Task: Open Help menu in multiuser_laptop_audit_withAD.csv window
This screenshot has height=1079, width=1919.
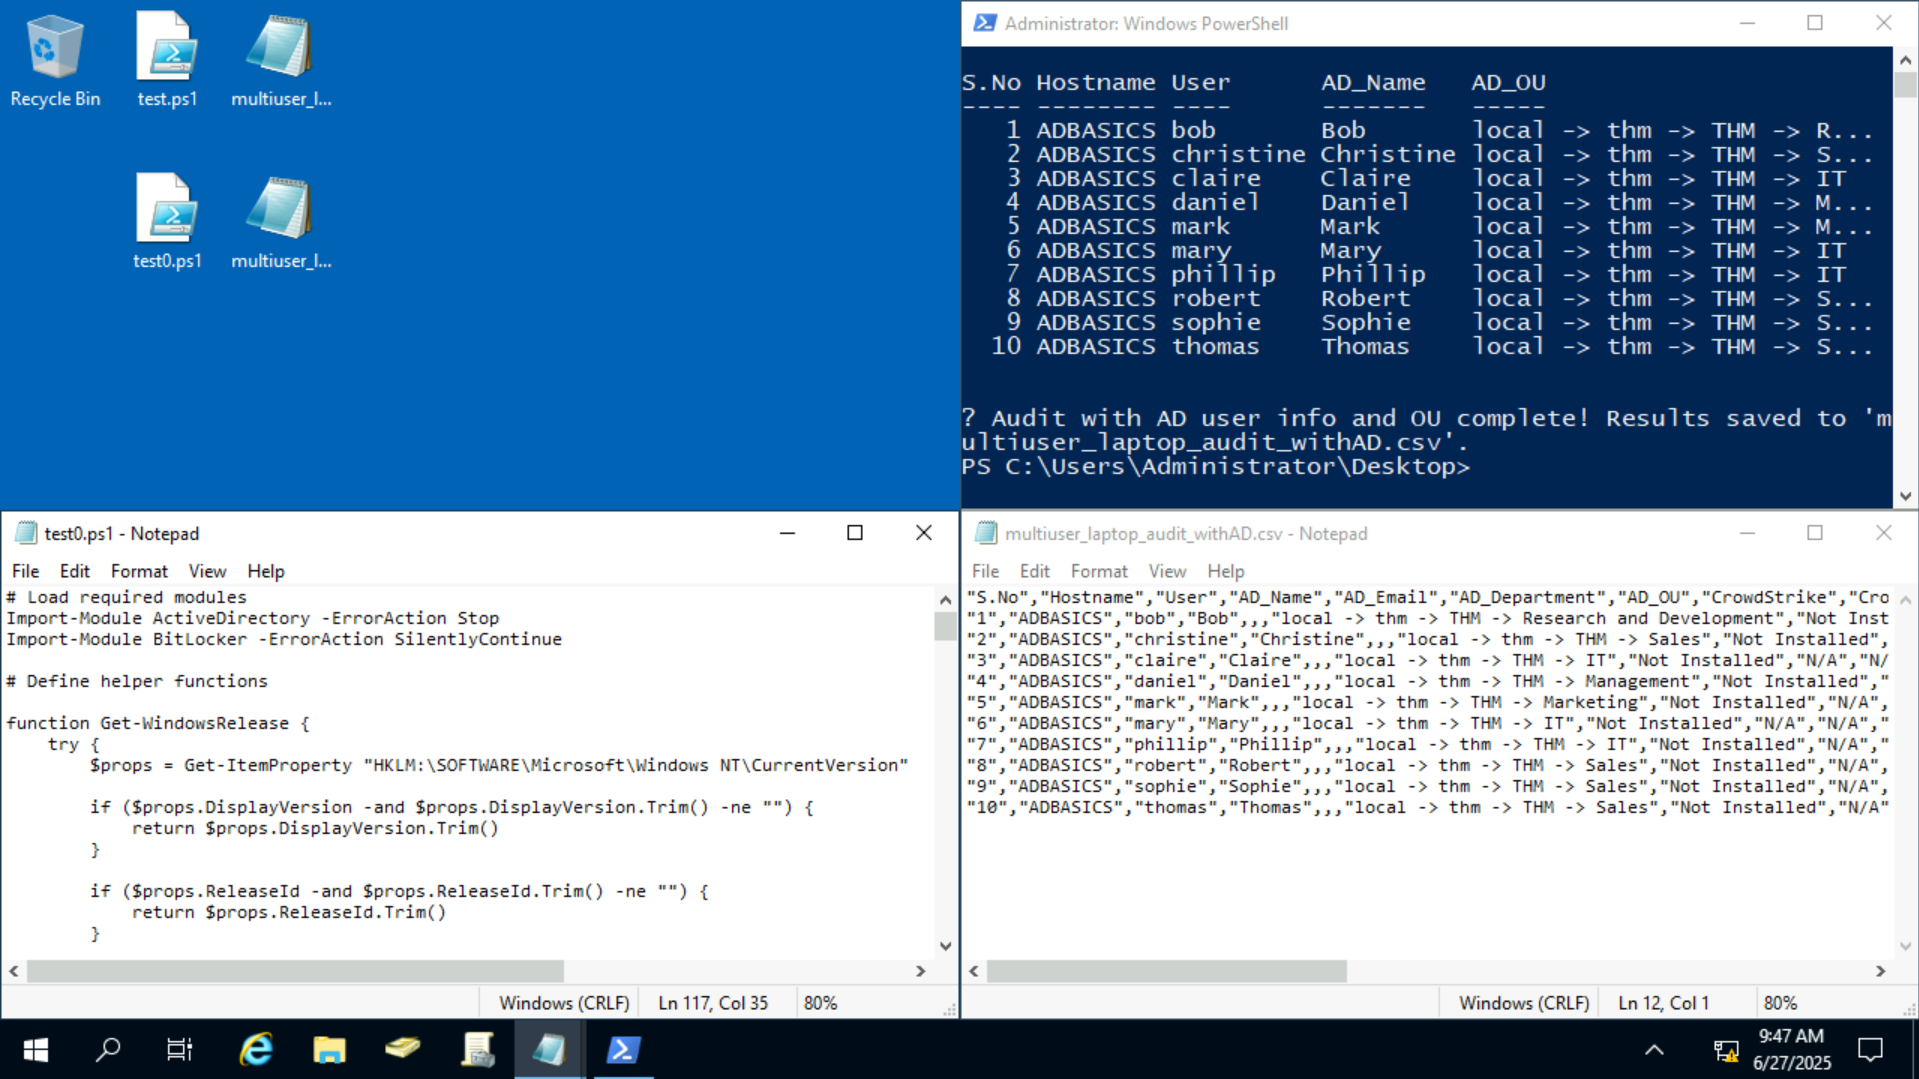Action: [x=1225, y=571]
